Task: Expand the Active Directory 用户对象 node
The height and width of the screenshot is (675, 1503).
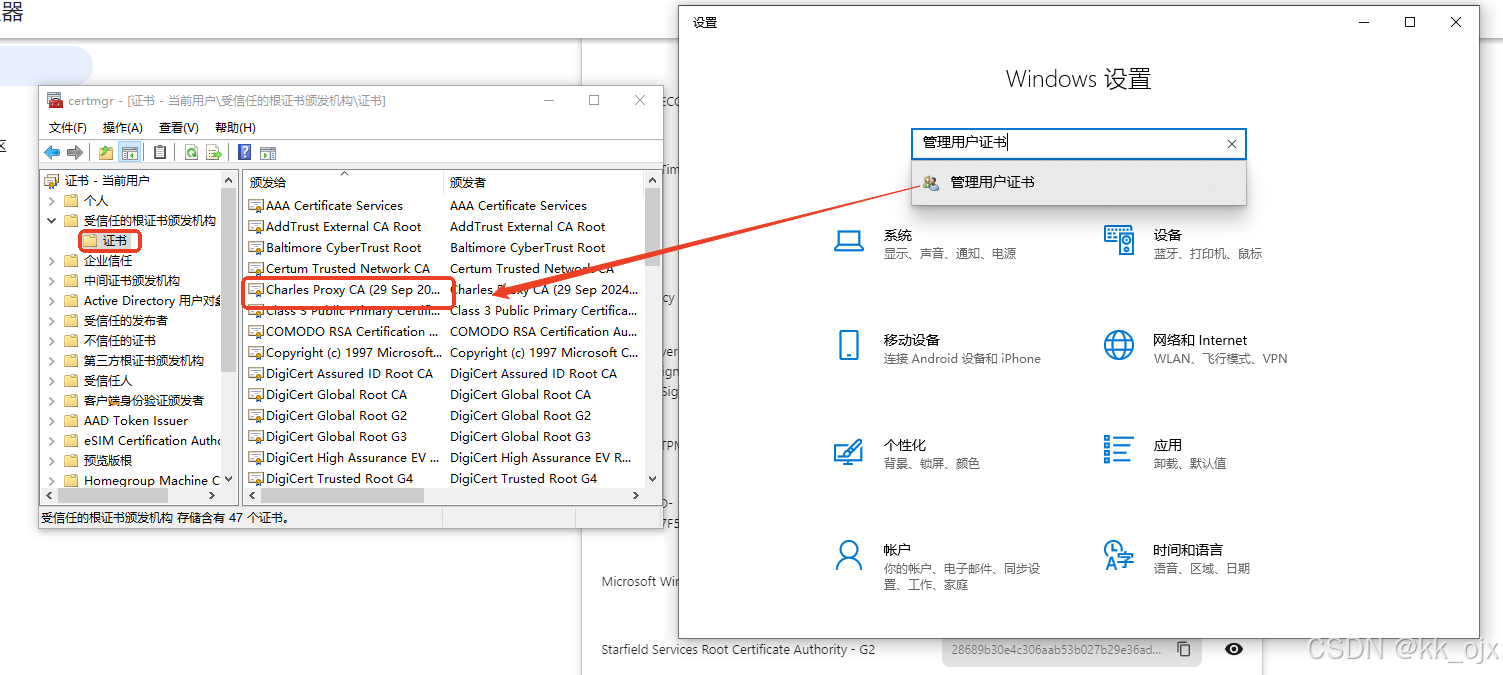Action: [52, 300]
